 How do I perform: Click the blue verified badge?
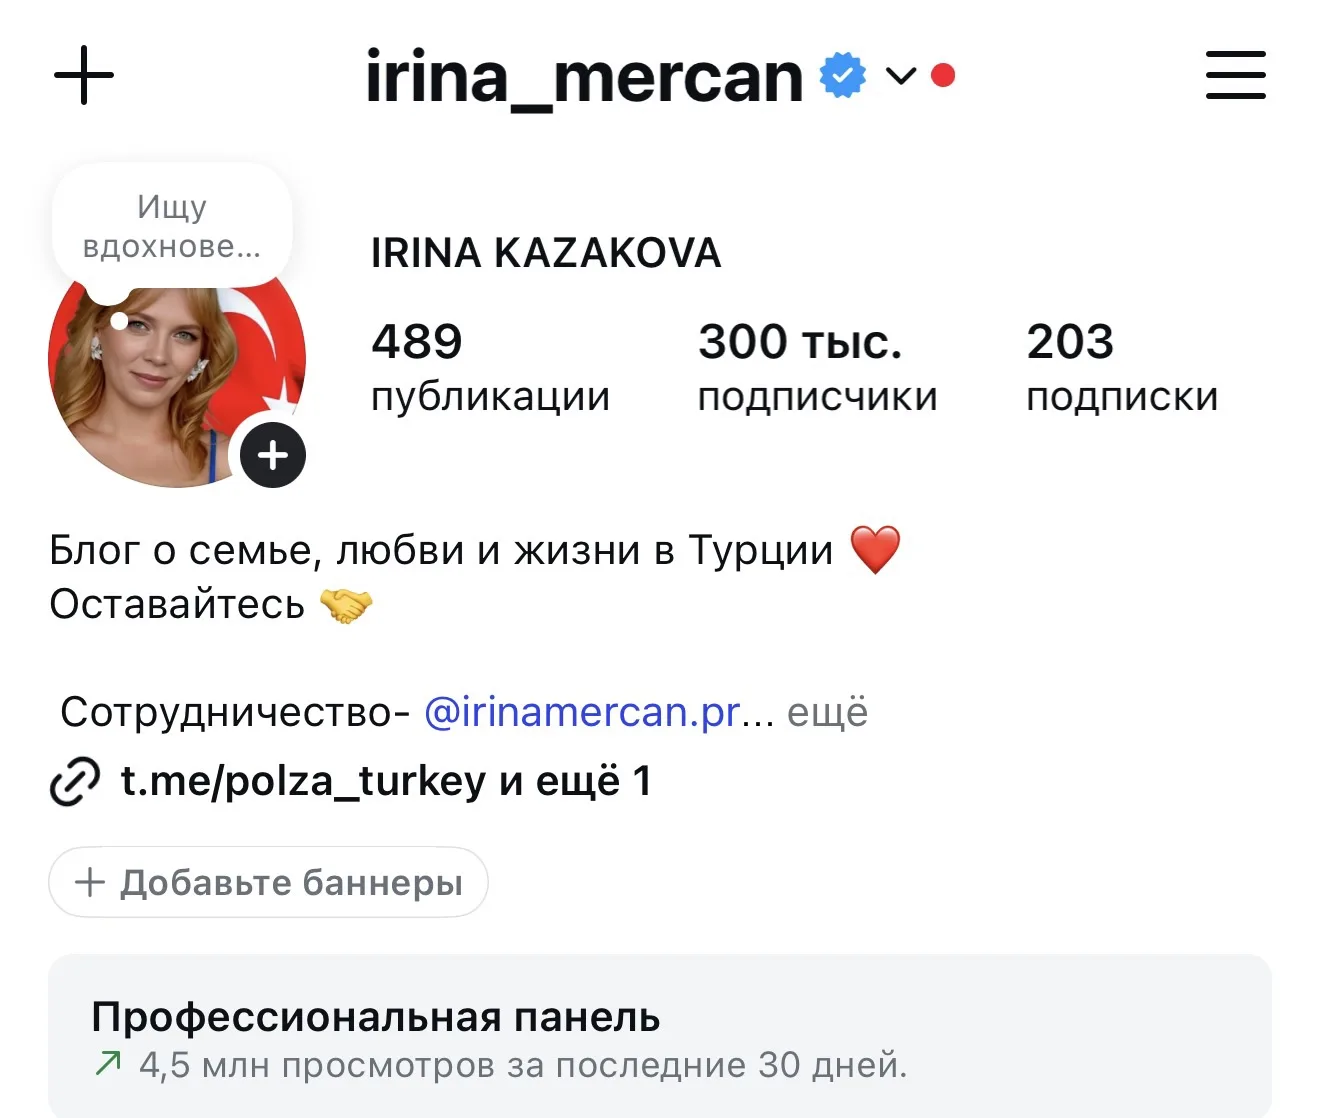click(x=843, y=76)
